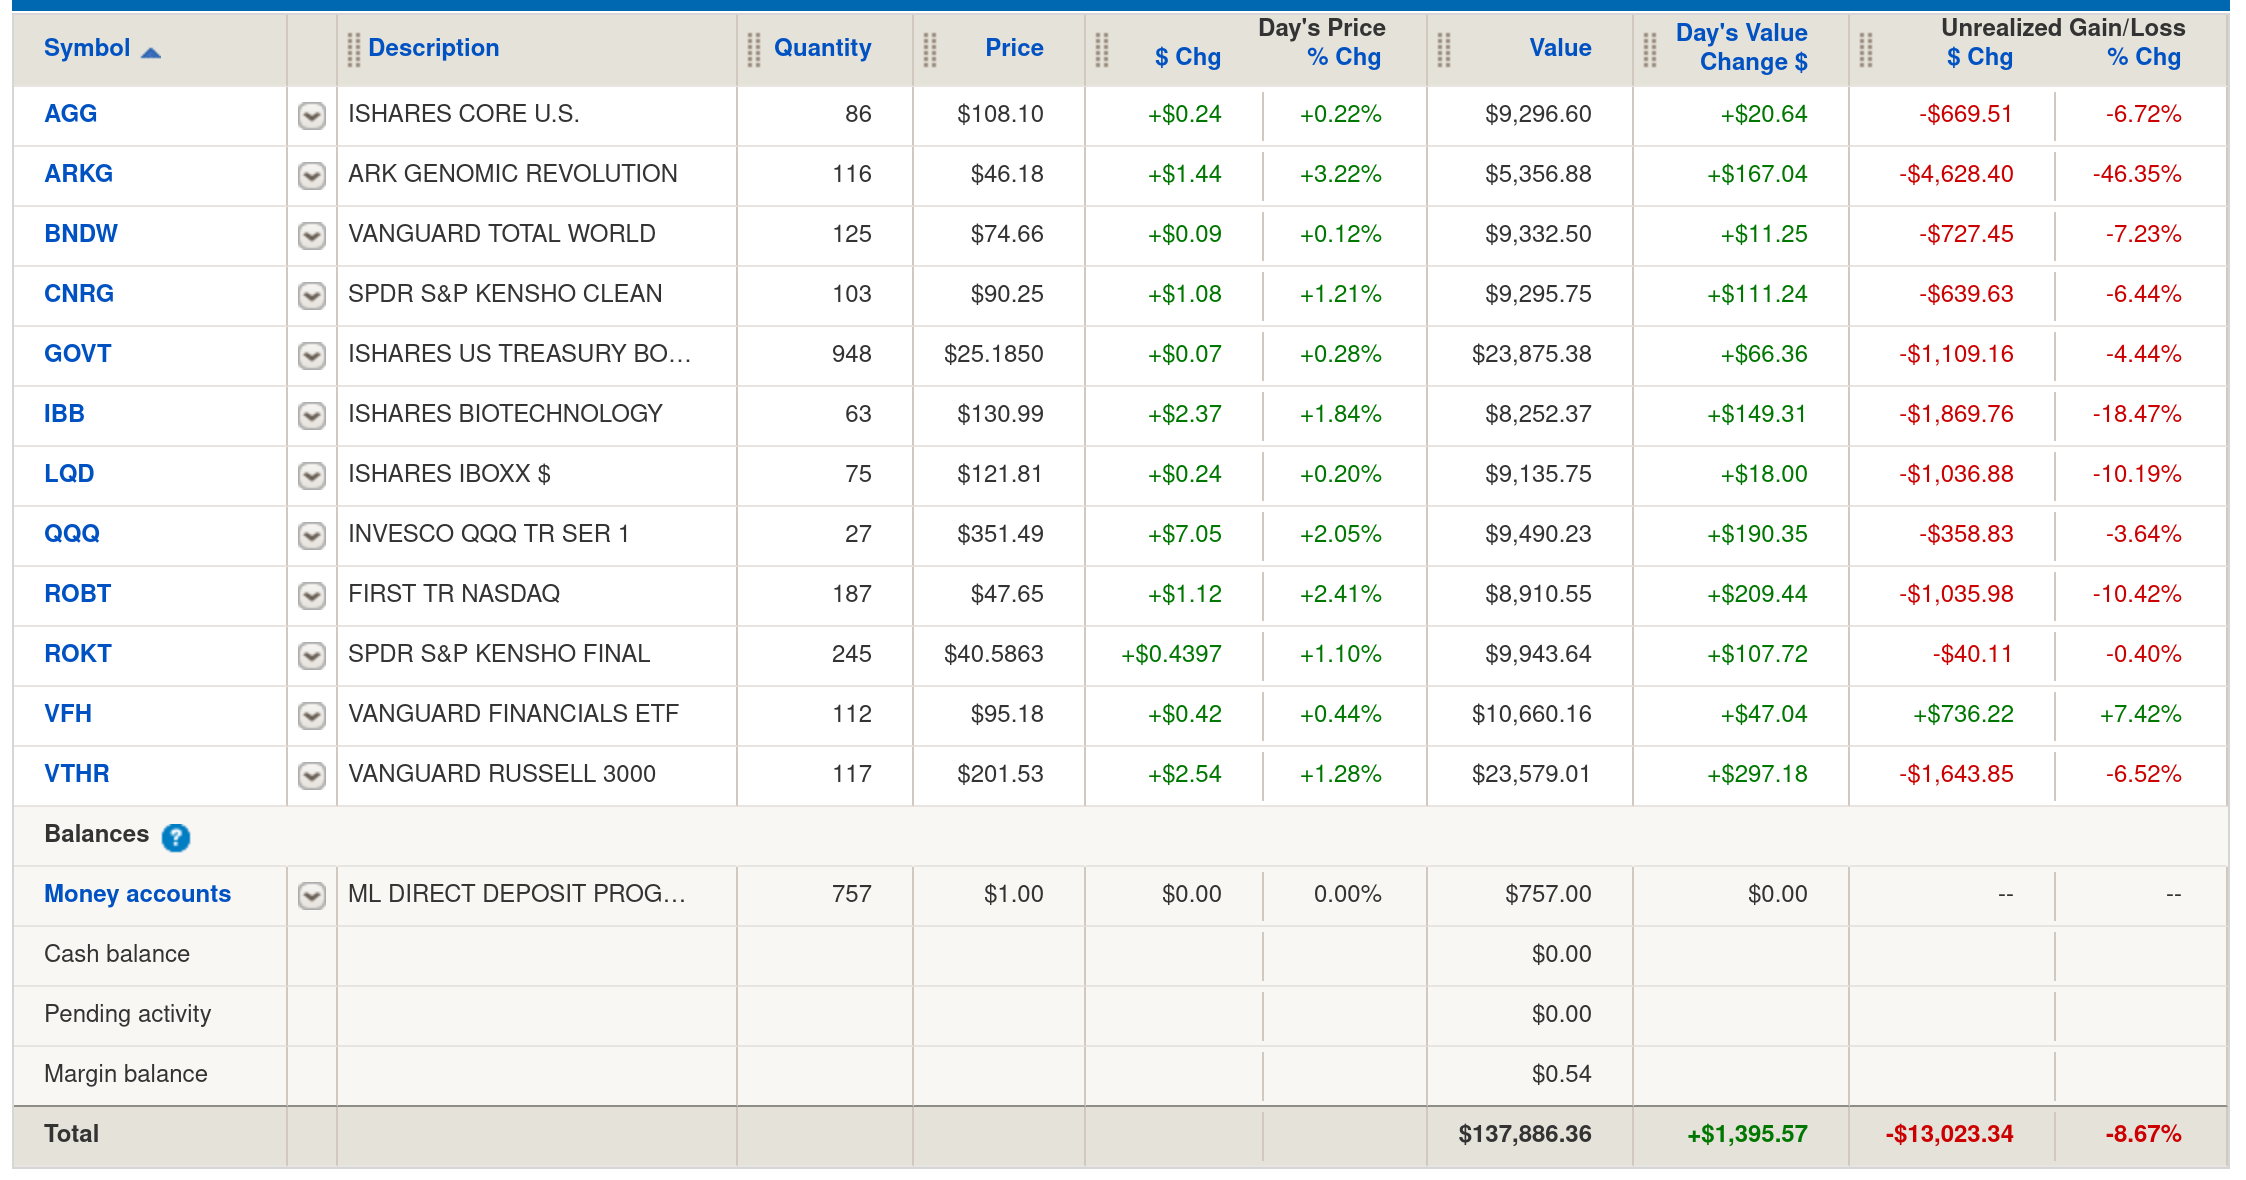Expand the QQQ row dropdown menu
The height and width of the screenshot is (1180, 2246).
tap(312, 536)
